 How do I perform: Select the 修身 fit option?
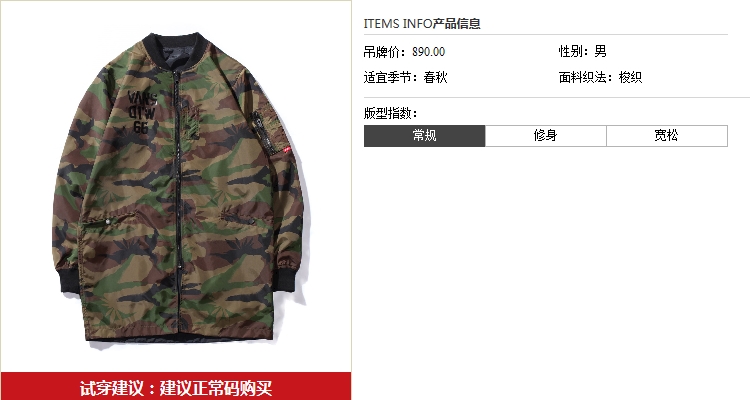(546, 136)
